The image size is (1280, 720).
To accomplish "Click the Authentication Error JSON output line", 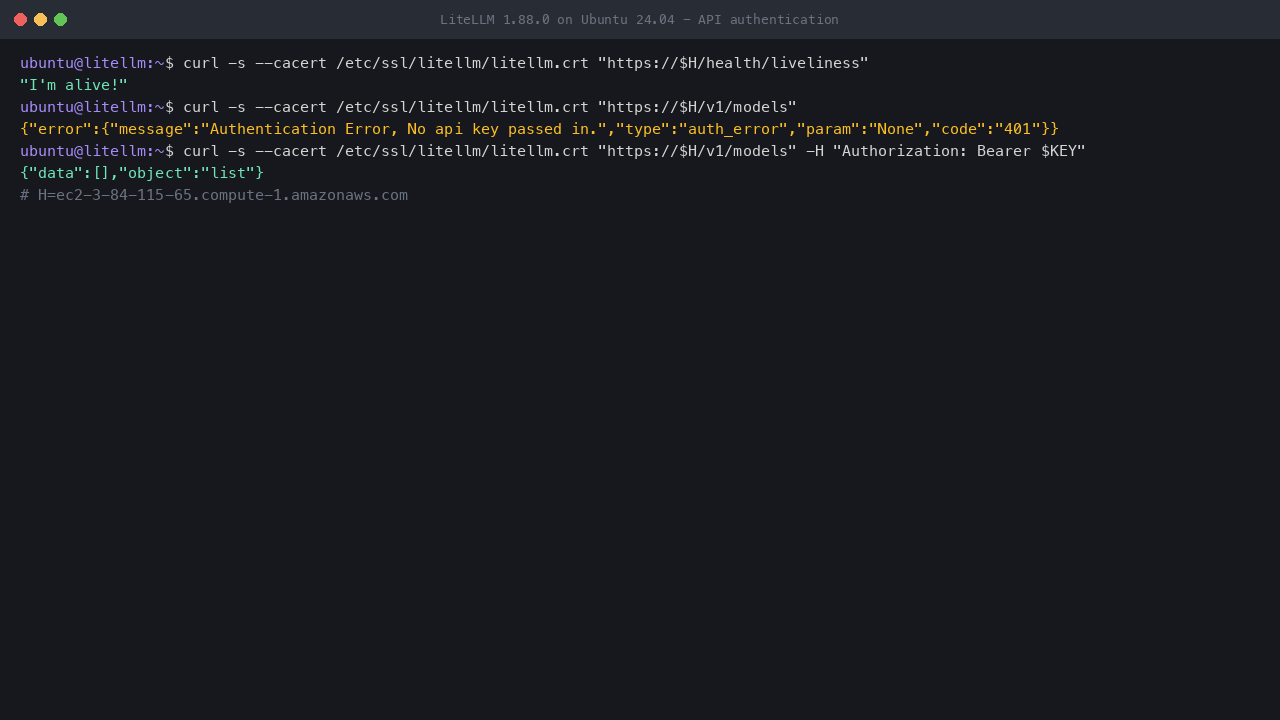I will coord(539,129).
